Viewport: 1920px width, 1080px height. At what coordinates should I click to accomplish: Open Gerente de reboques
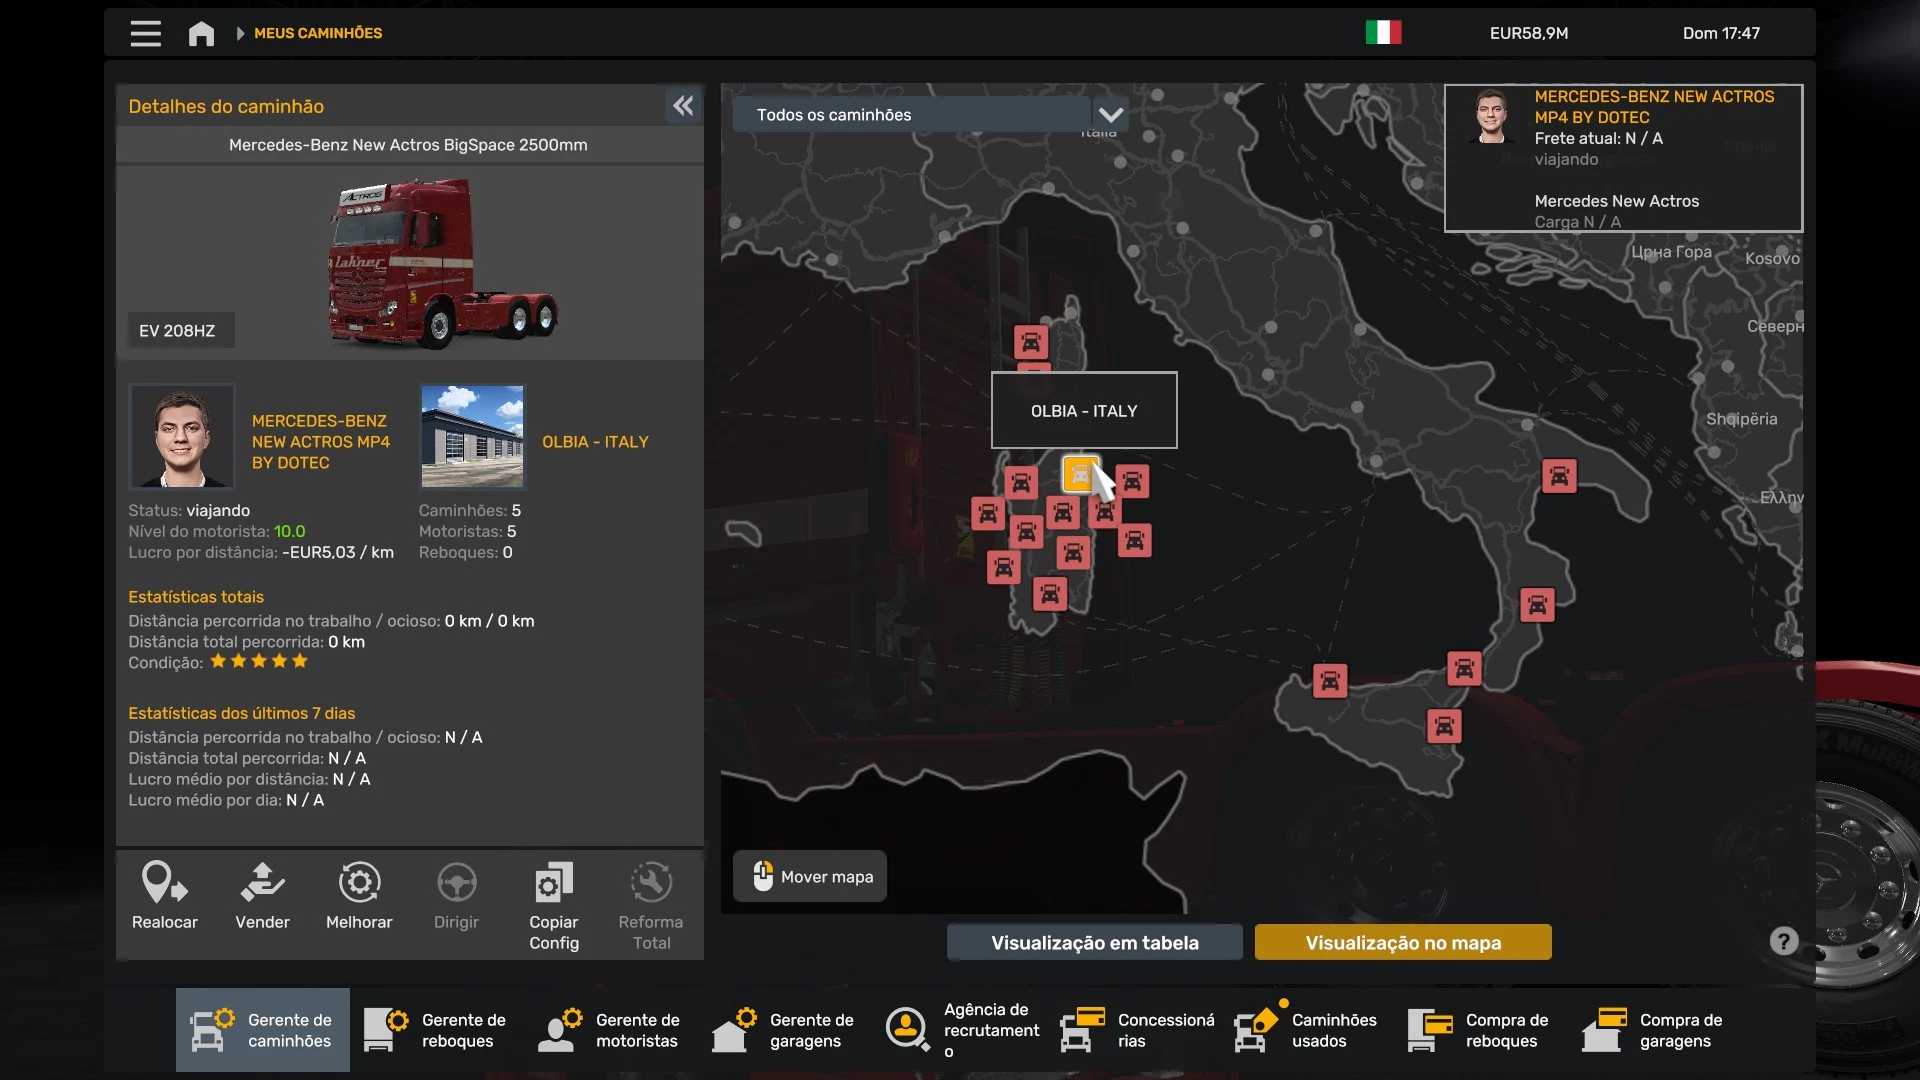[436, 1030]
